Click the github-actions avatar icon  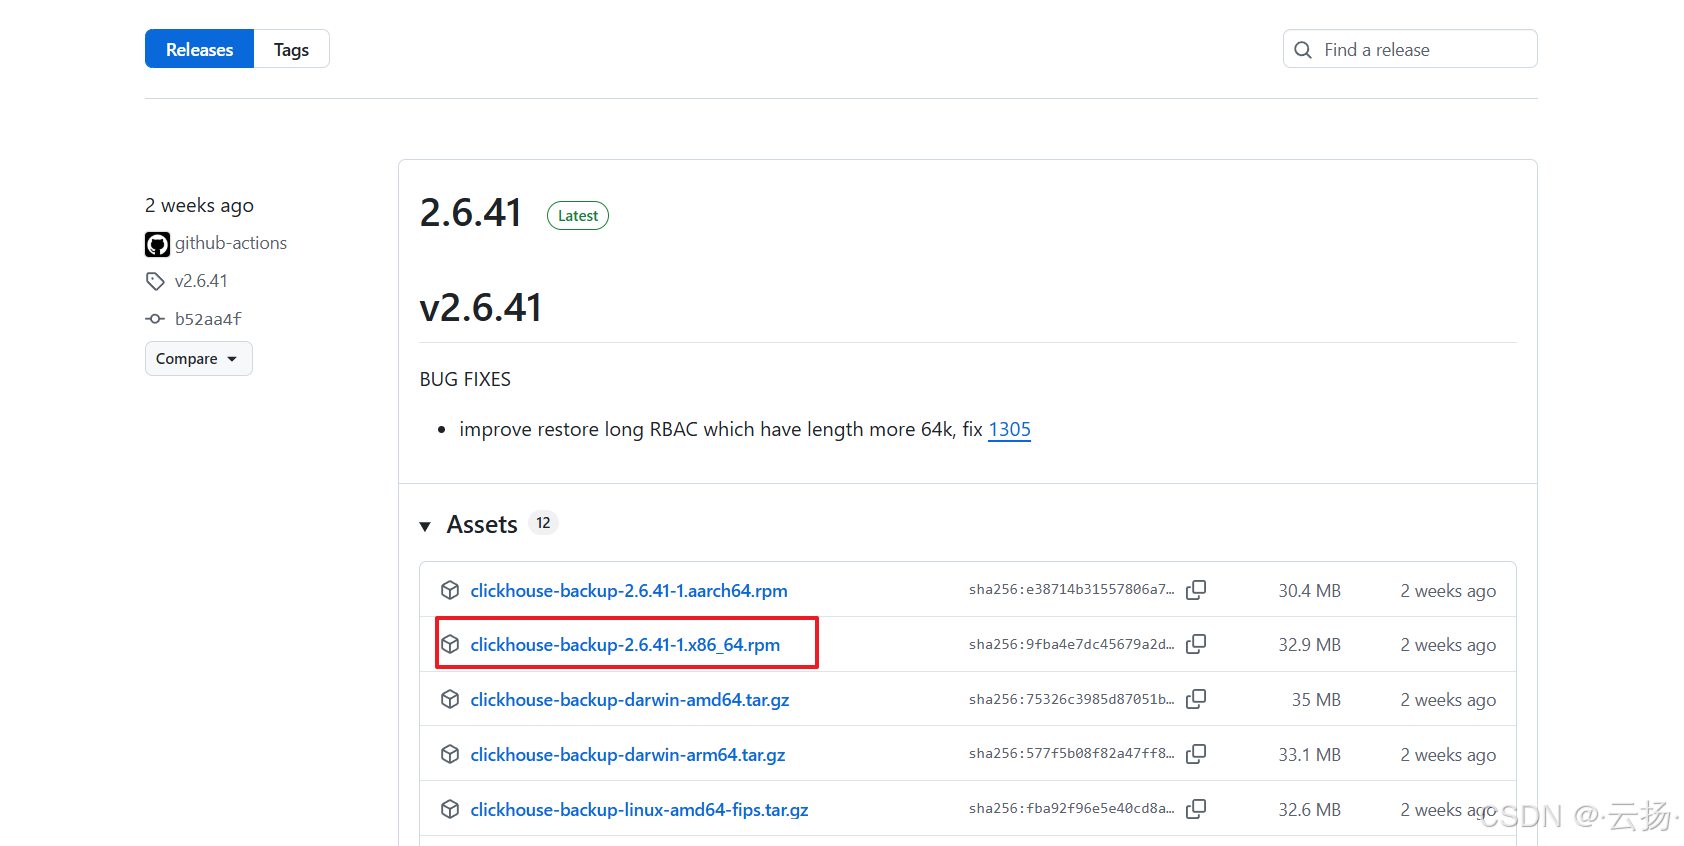[x=157, y=244]
